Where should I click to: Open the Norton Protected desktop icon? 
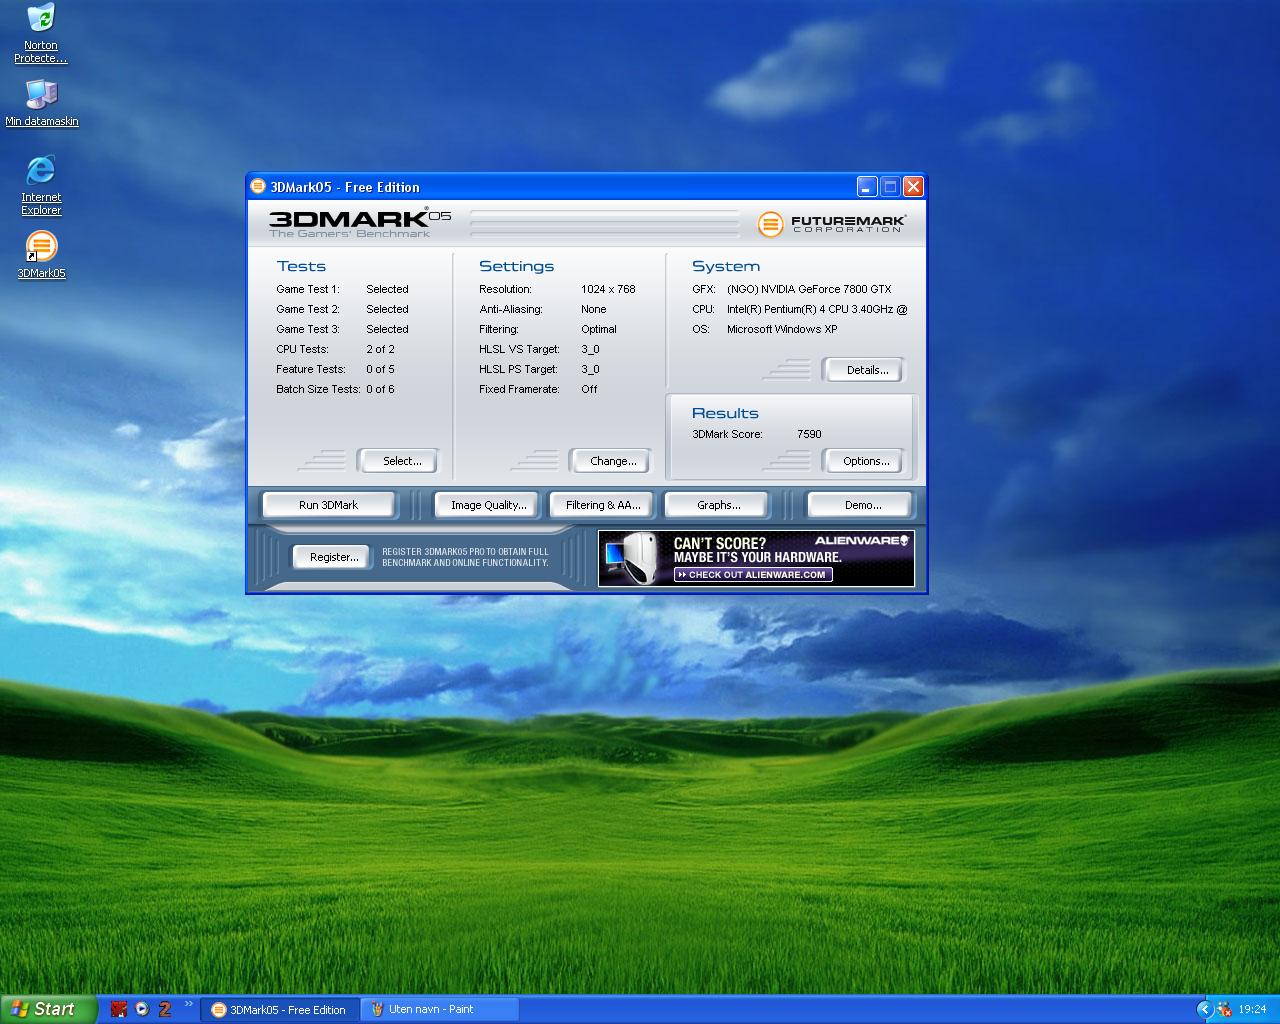pos(41,33)
